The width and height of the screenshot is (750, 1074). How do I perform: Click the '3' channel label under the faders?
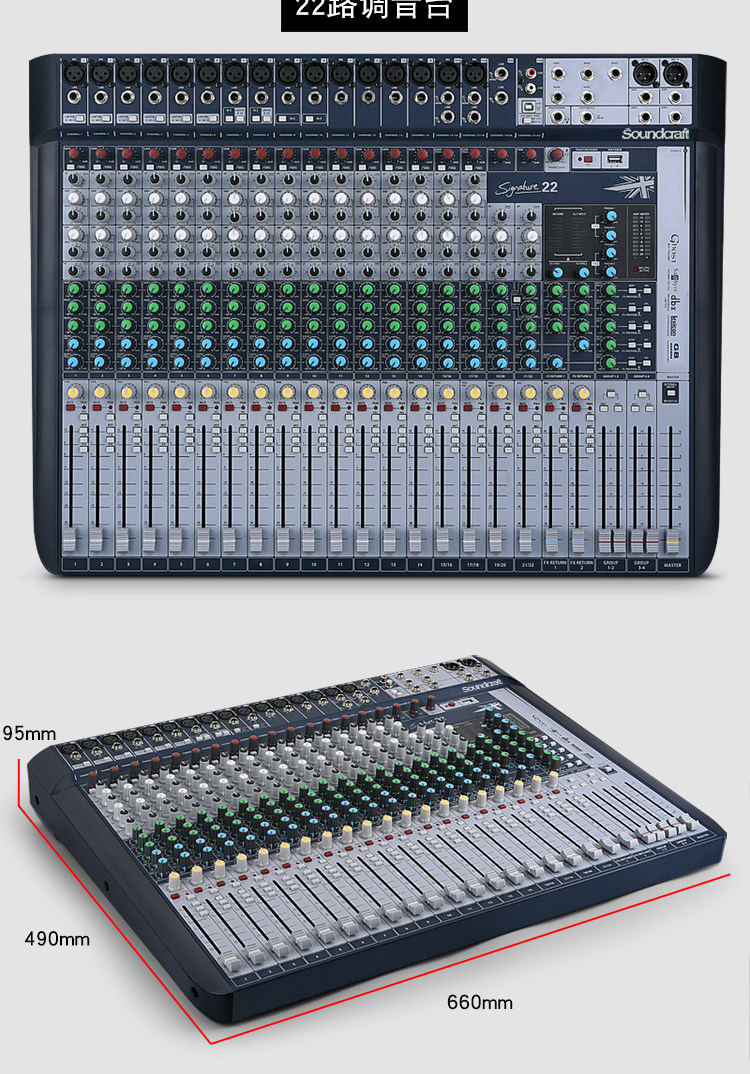(x=128, y=565)
